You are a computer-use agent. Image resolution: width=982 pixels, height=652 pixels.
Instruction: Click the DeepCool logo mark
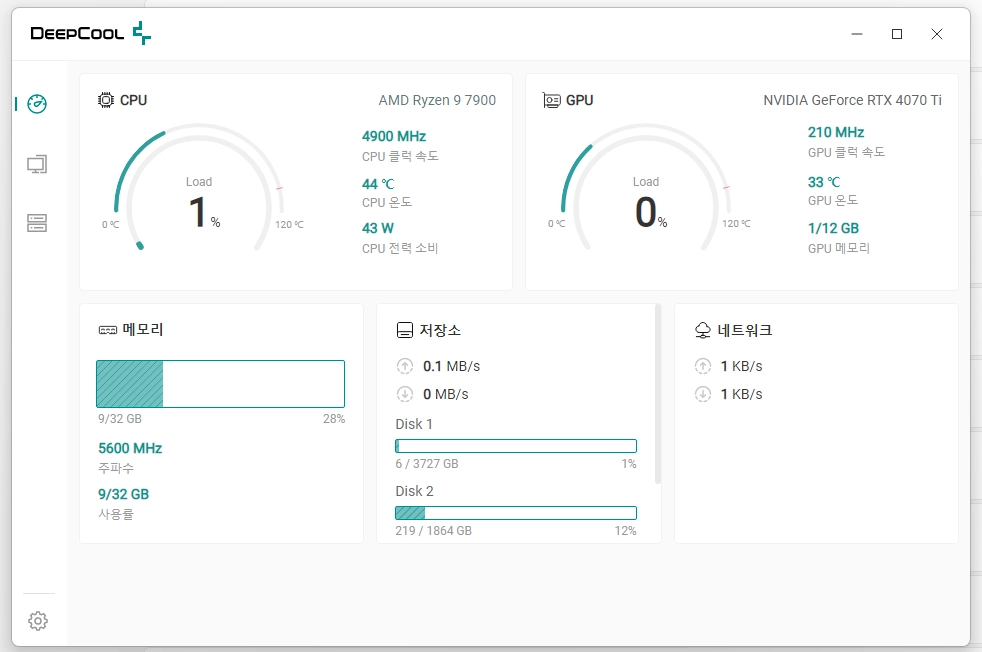point(142,33)
